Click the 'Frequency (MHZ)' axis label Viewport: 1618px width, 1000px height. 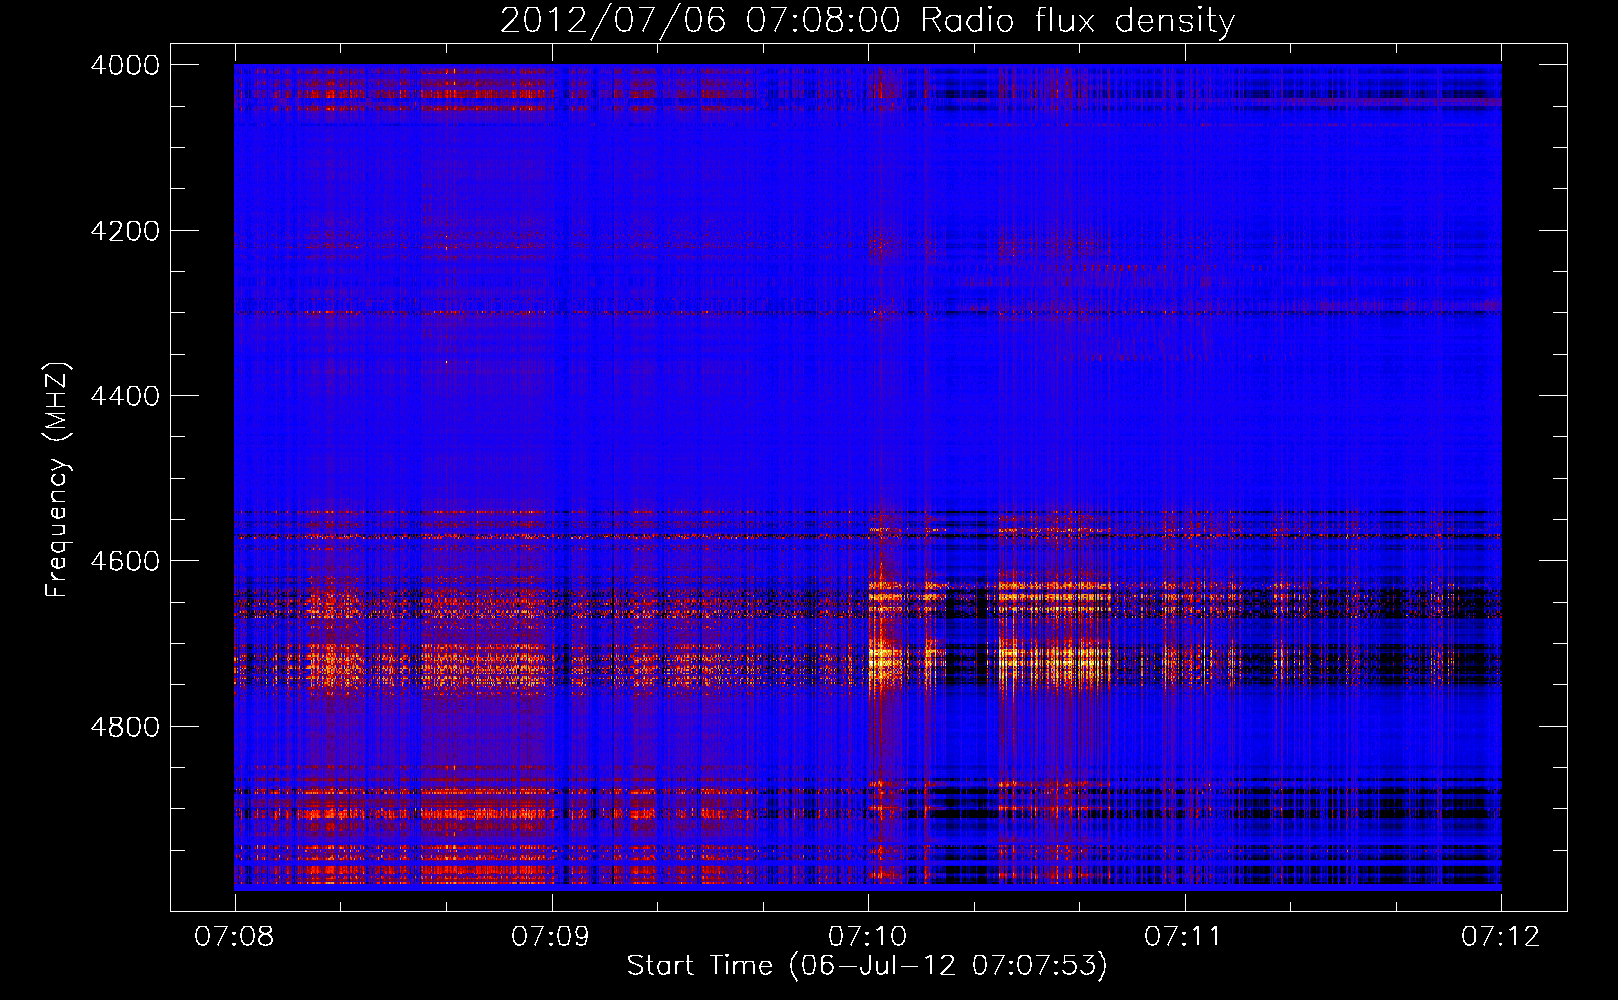pyautogui.click(x=57, y=480)
